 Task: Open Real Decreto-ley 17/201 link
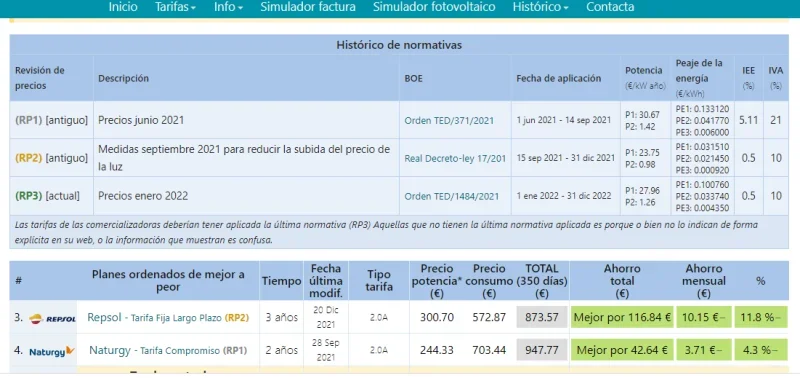455,159
